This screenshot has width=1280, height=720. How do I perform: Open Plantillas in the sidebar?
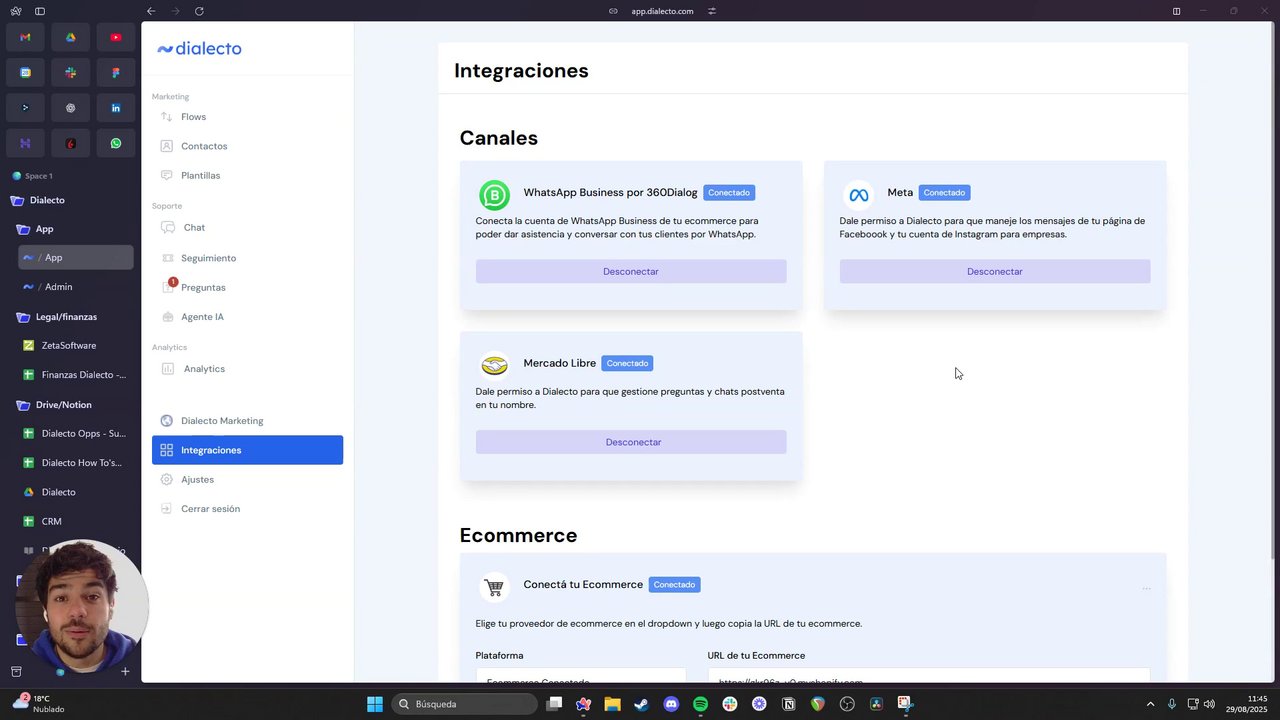[247, 175]
